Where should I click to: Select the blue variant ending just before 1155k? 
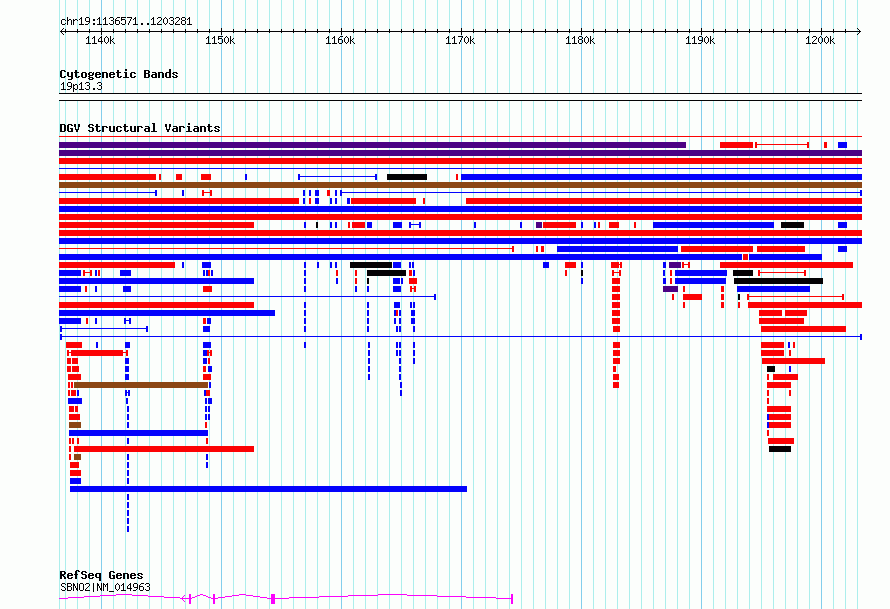click(x=167, y=313)
